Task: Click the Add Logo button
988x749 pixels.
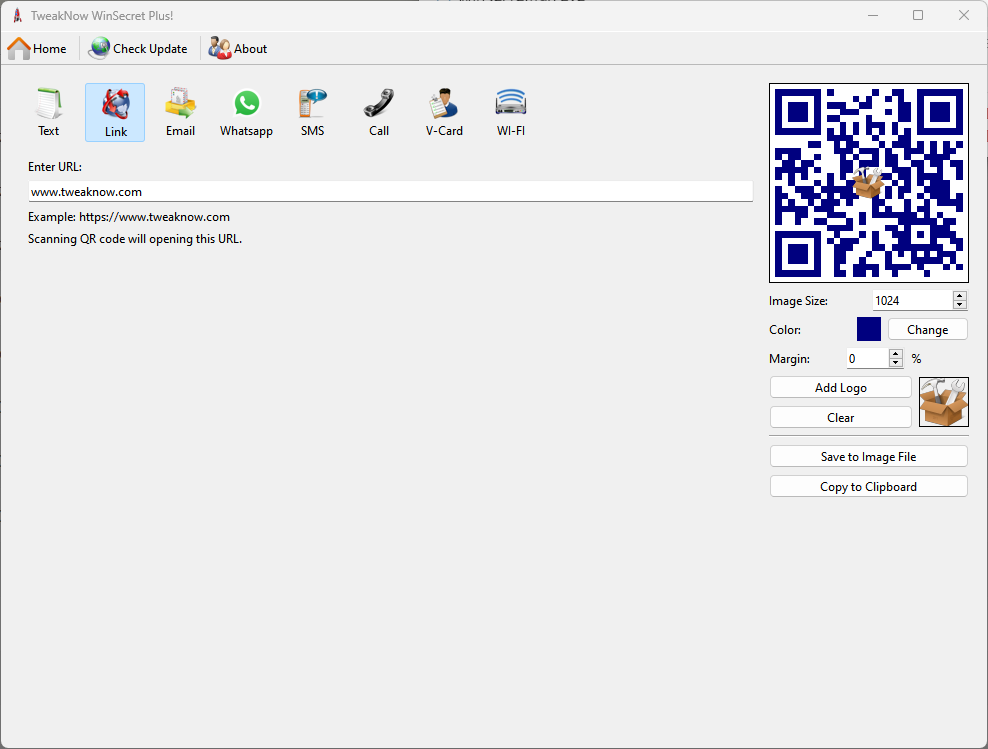Action: click(x=841, y=387)
